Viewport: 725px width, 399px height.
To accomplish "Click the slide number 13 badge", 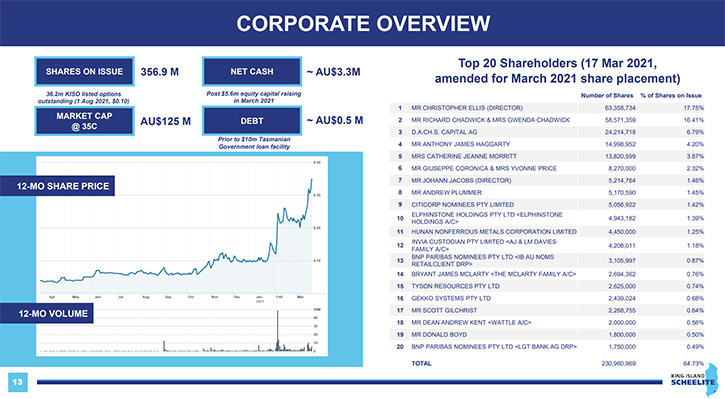I will pyautogui.click(x=18, y=382).
